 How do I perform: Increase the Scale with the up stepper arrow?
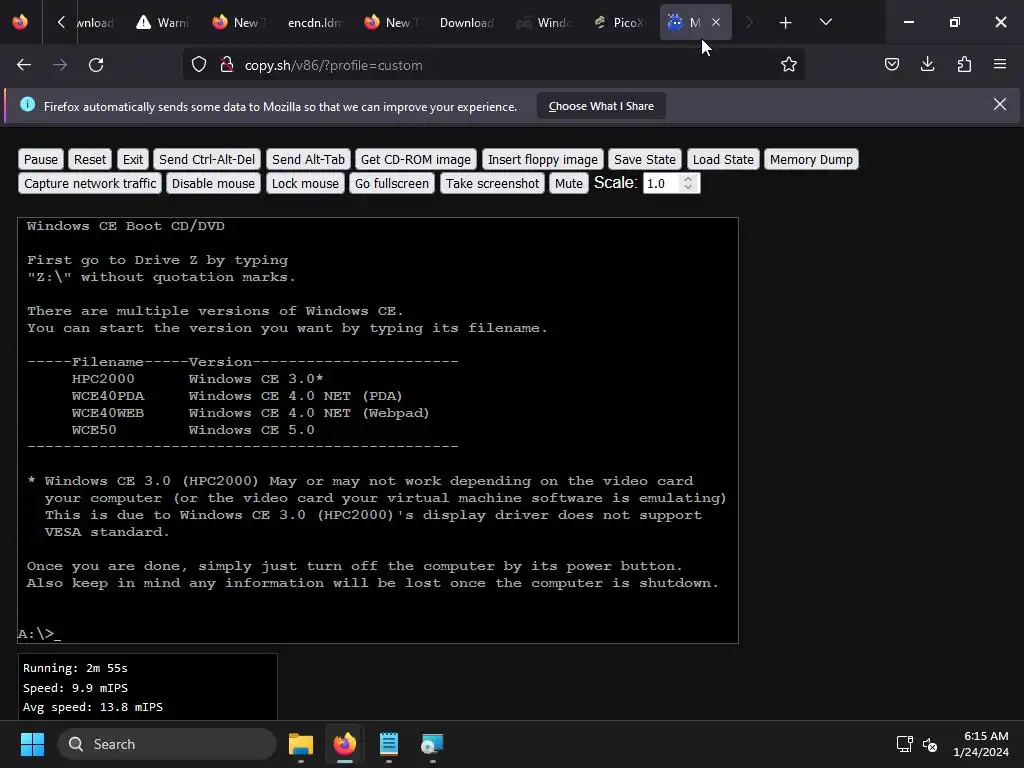coord(688,179)
